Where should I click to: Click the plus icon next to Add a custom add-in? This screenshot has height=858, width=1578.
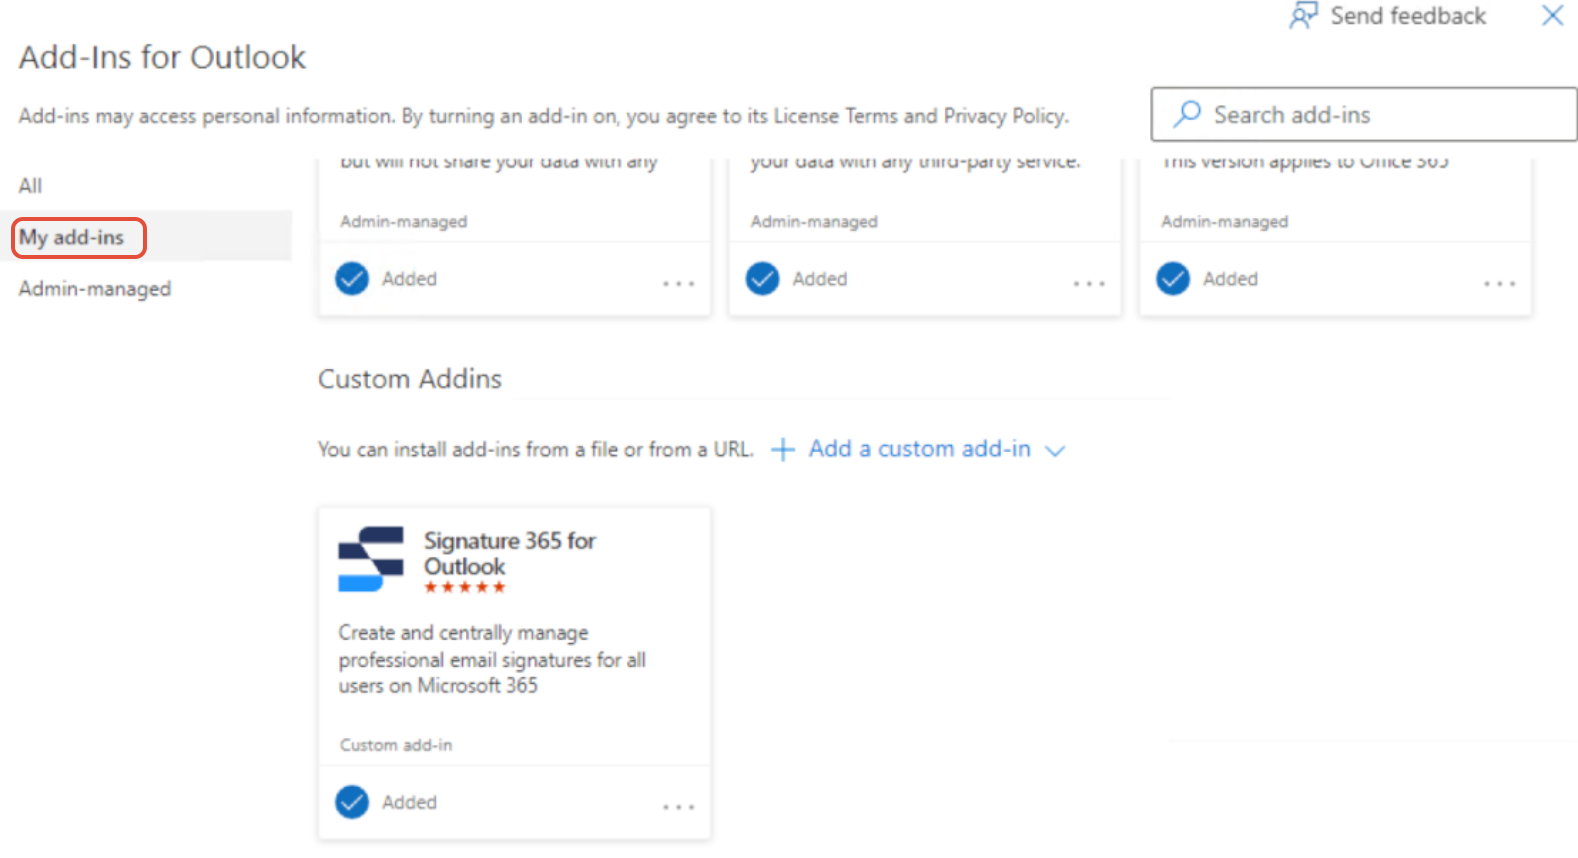click(x=783, y=449)
